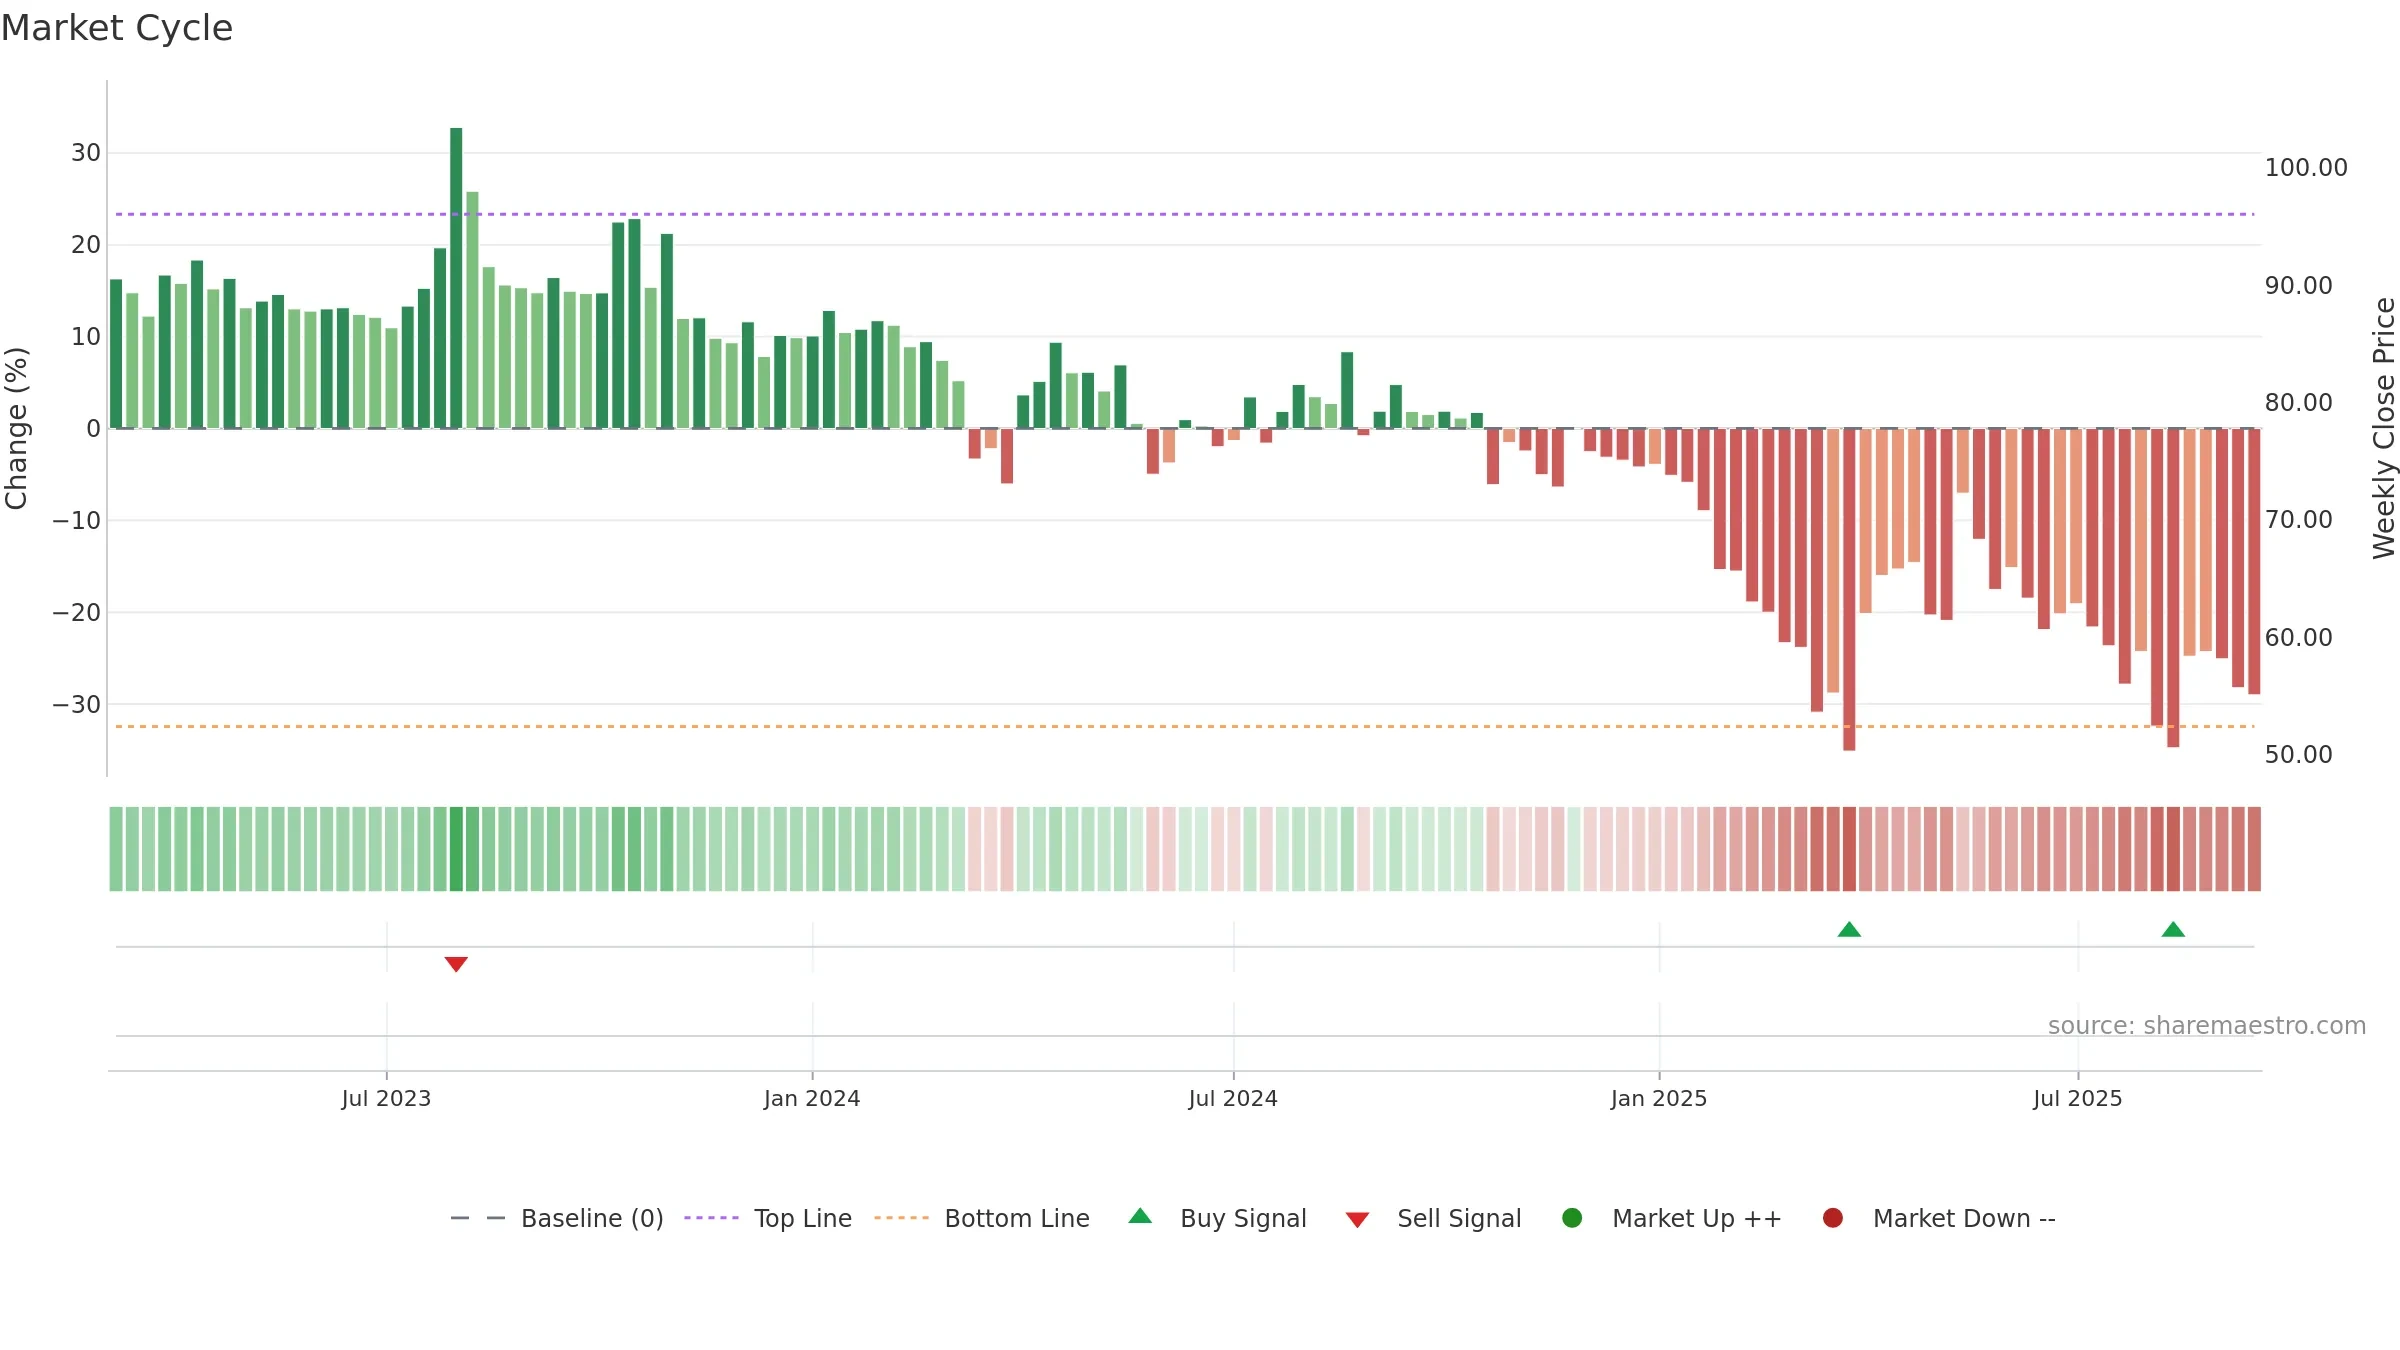Click the 60.00 price axis label

pos(2299,637)
